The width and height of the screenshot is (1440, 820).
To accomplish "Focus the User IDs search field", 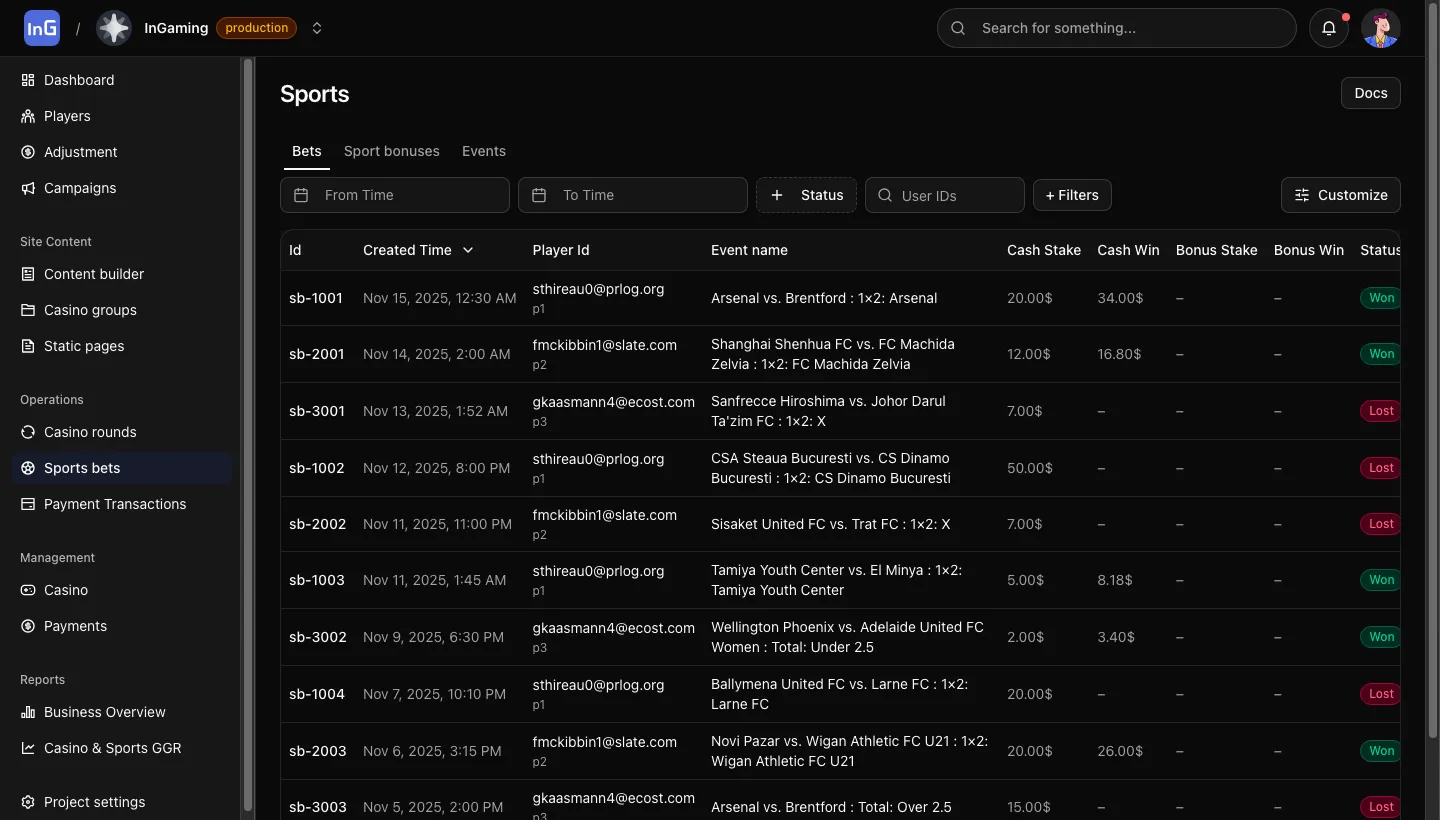I will tap(955, 196).
